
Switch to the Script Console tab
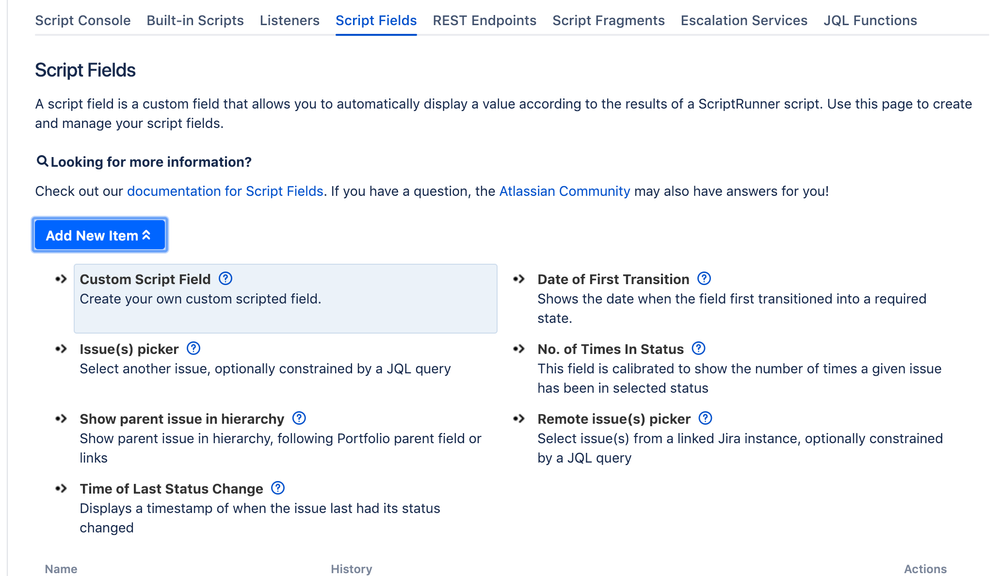coord(83,20)
